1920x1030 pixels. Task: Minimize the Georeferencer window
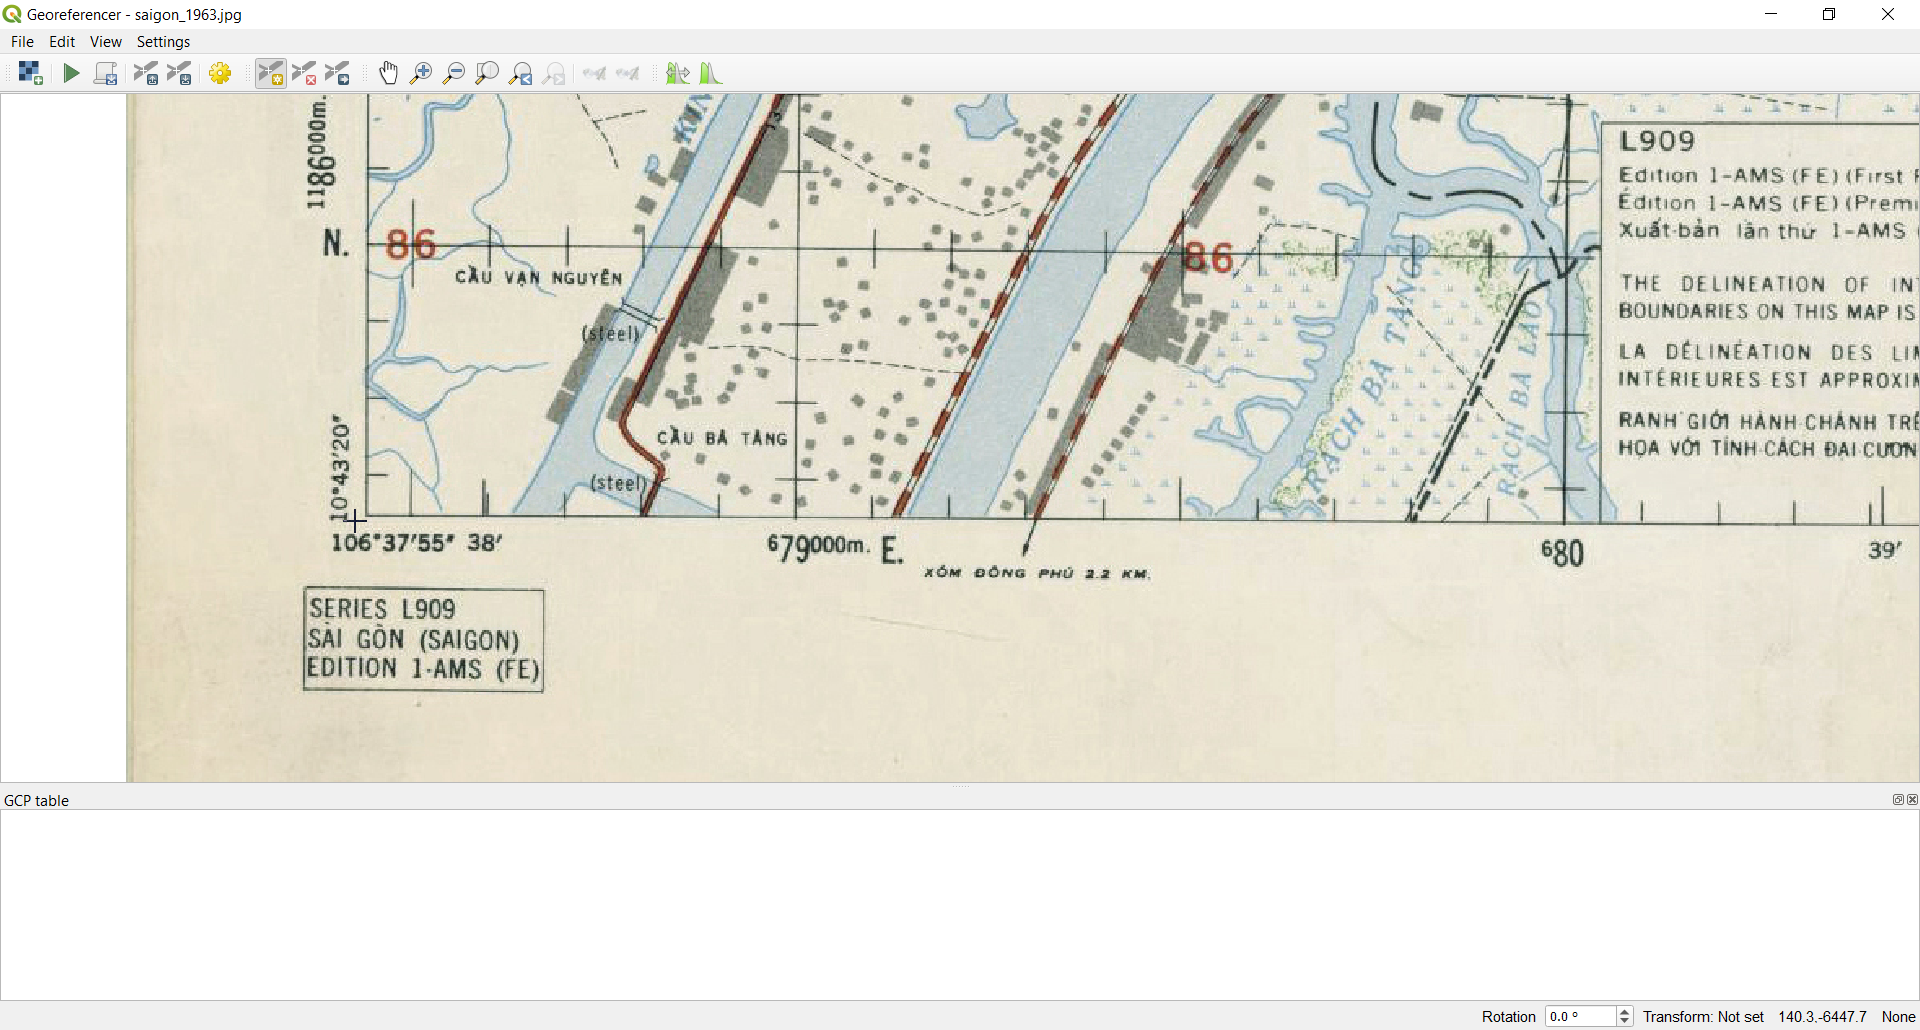(1771, 14)
